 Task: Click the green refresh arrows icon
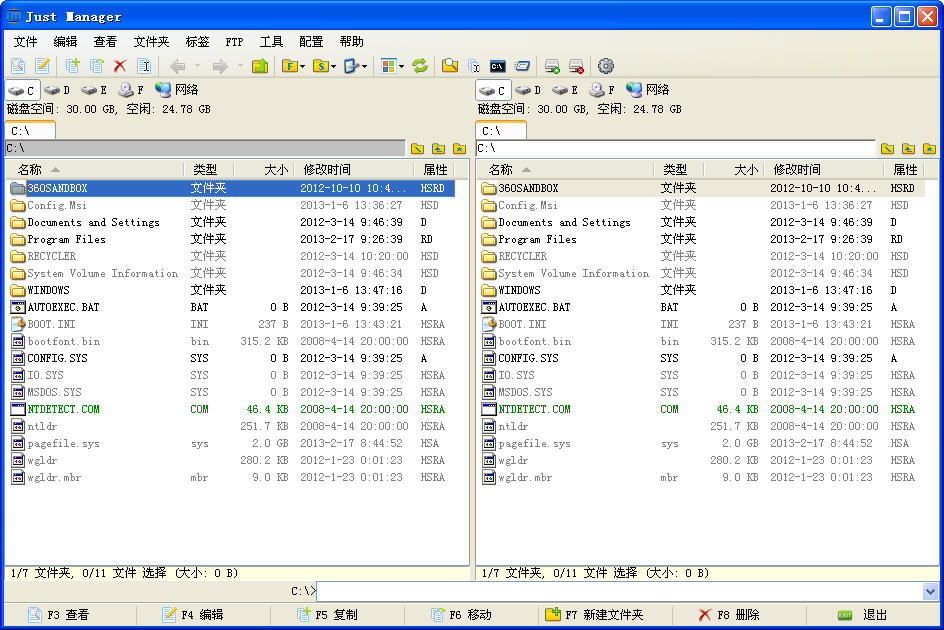pyautogui.click(x=420, y=66)
